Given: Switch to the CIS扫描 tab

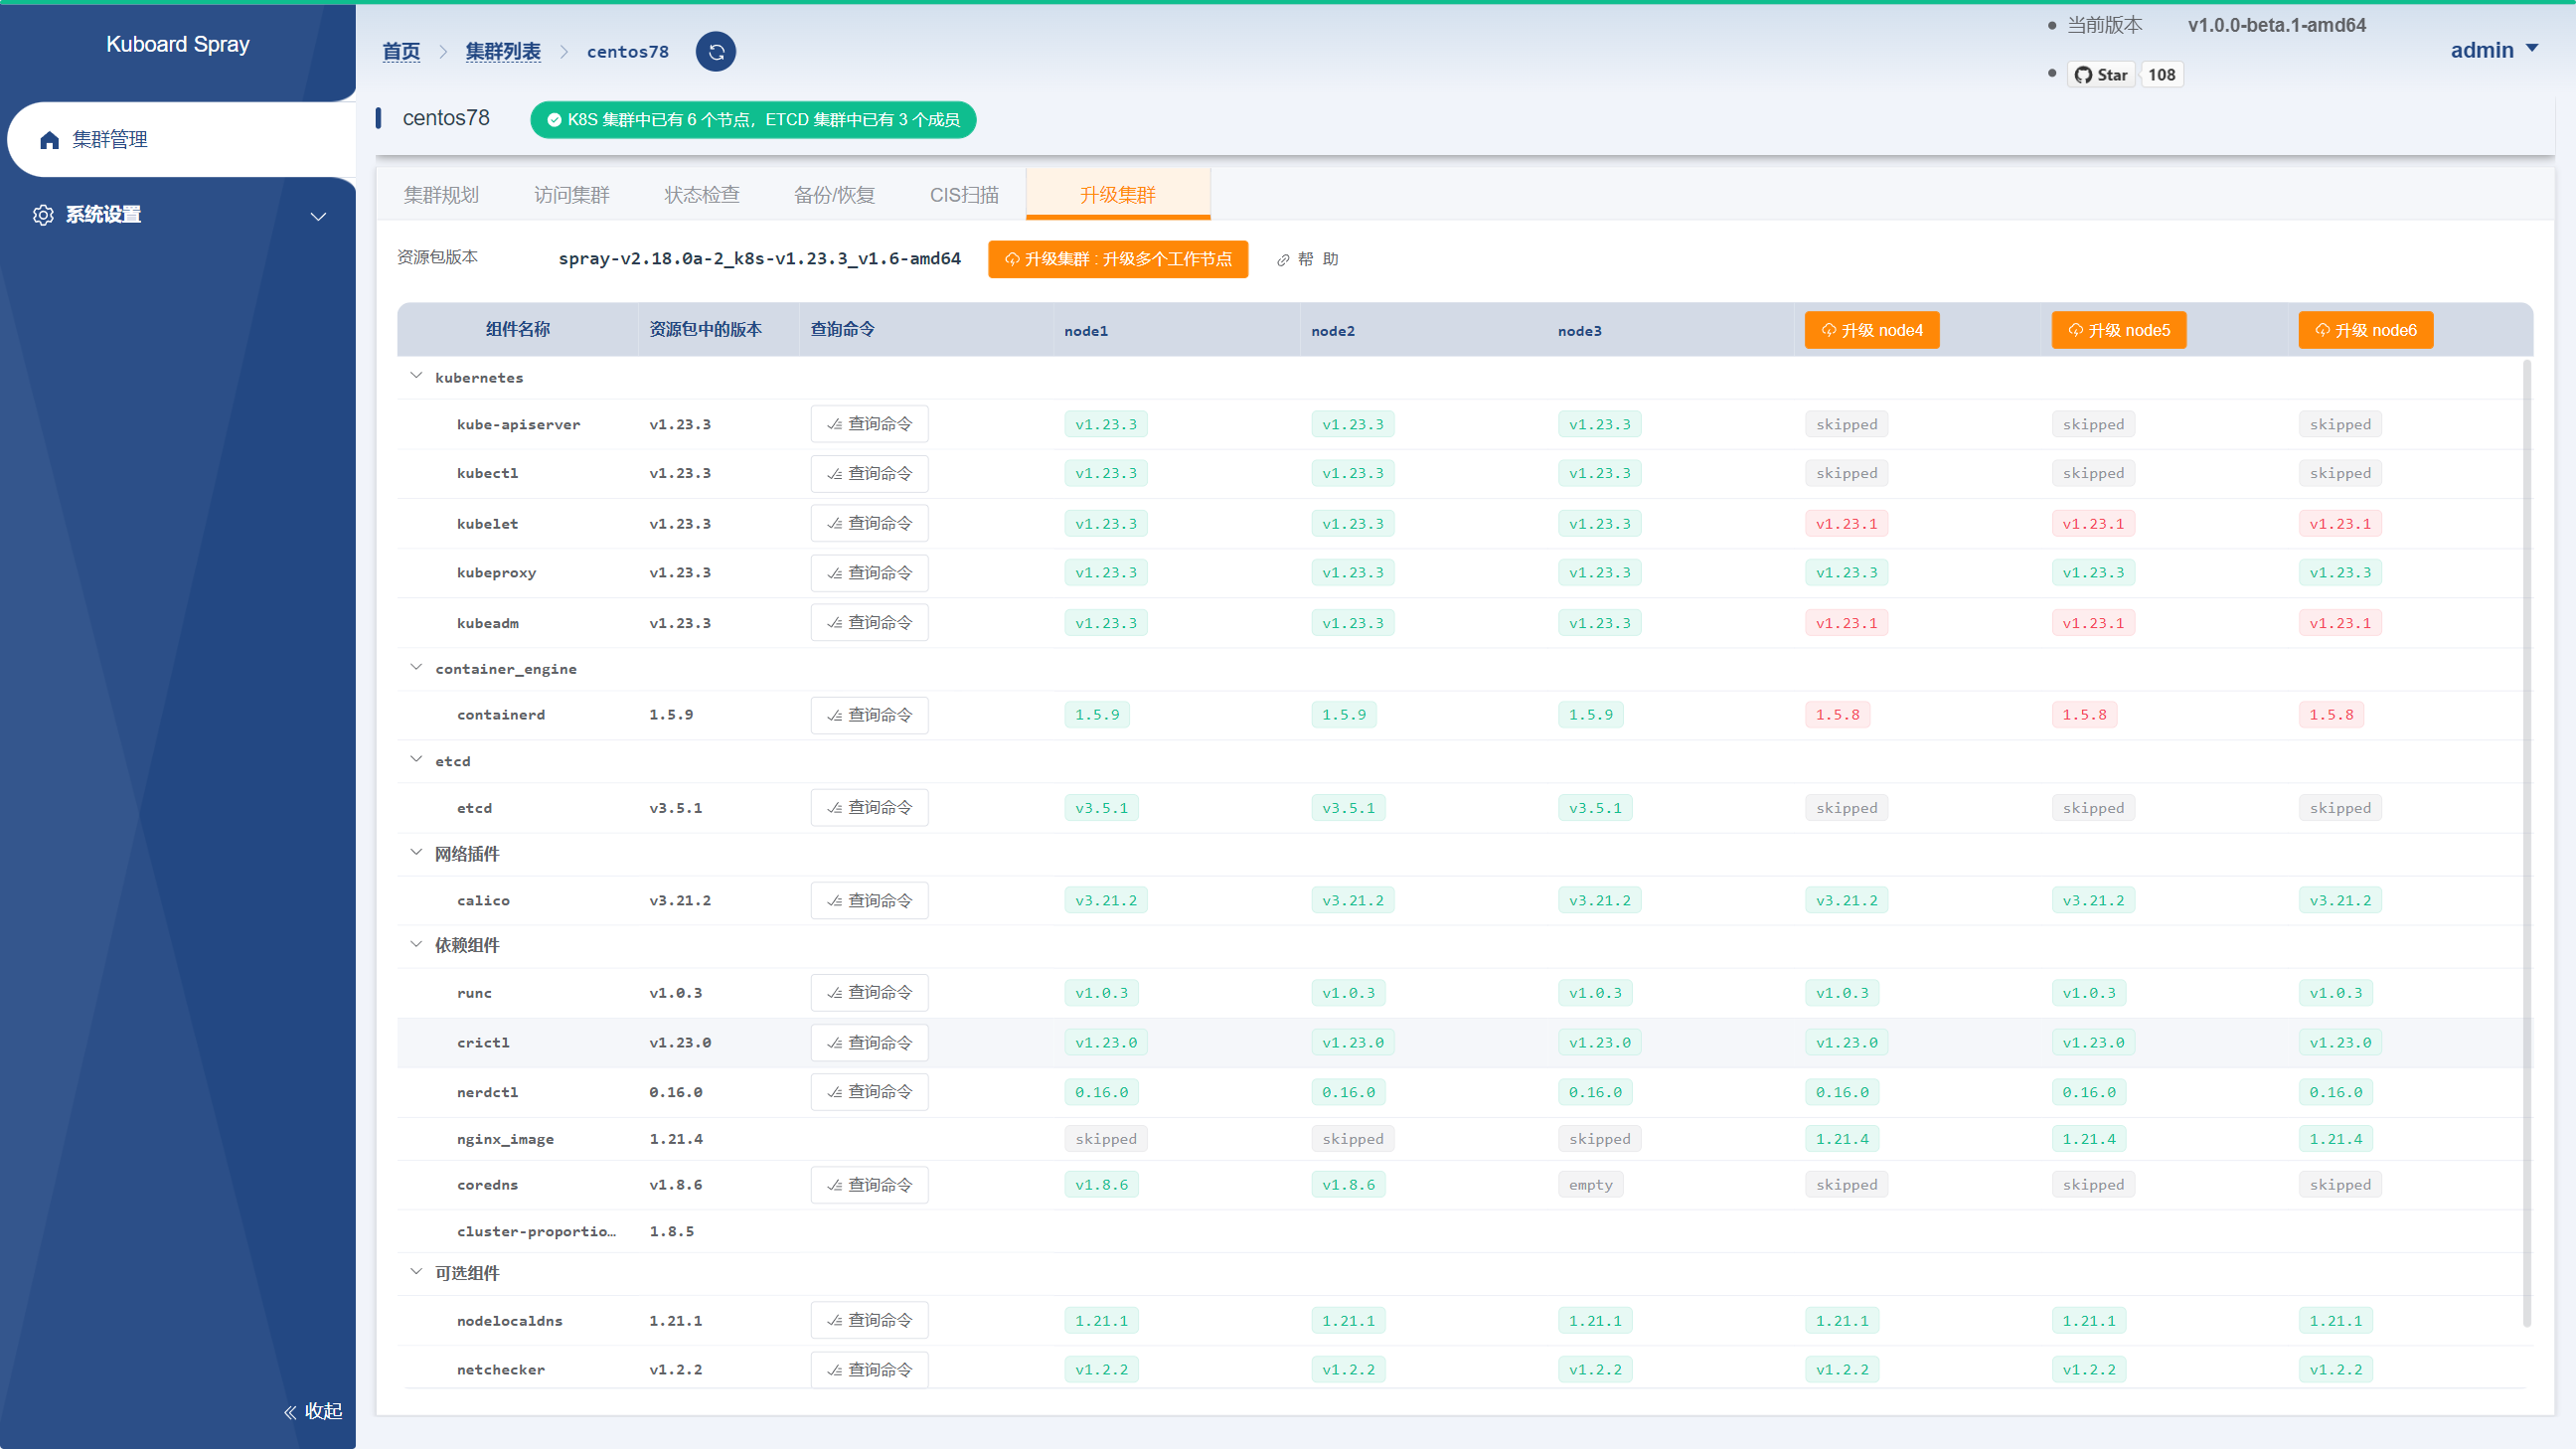Looking at the screenshot, I should point(964,195).
